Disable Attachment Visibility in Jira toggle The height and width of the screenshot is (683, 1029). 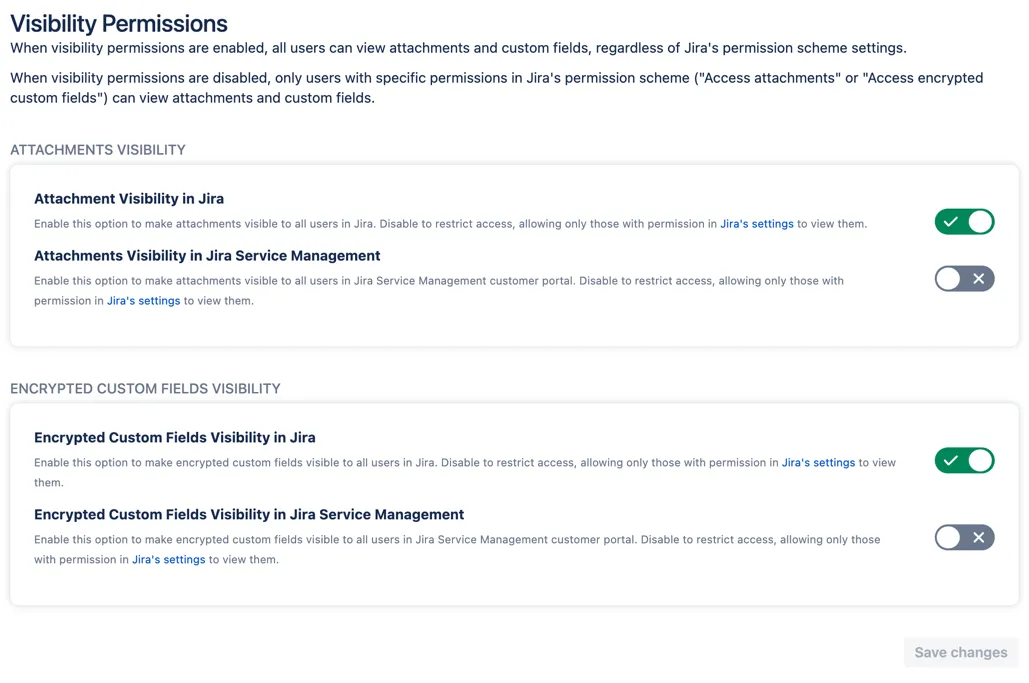[x=964, y=222]
